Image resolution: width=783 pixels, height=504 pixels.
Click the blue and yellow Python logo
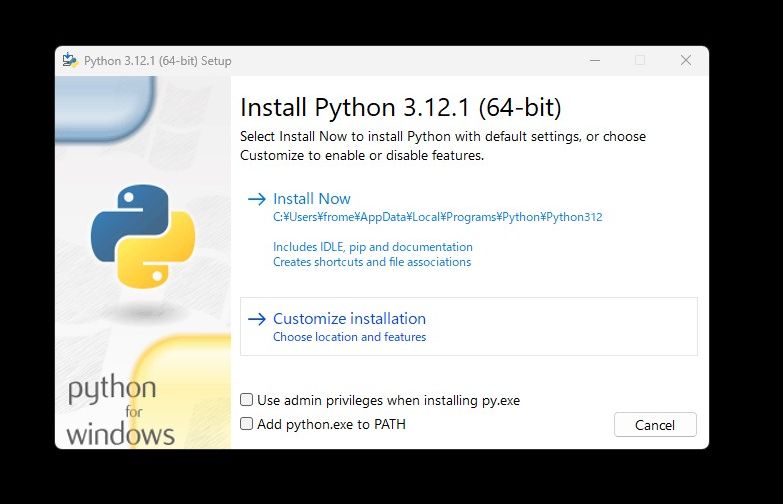(x=142, y=236)
